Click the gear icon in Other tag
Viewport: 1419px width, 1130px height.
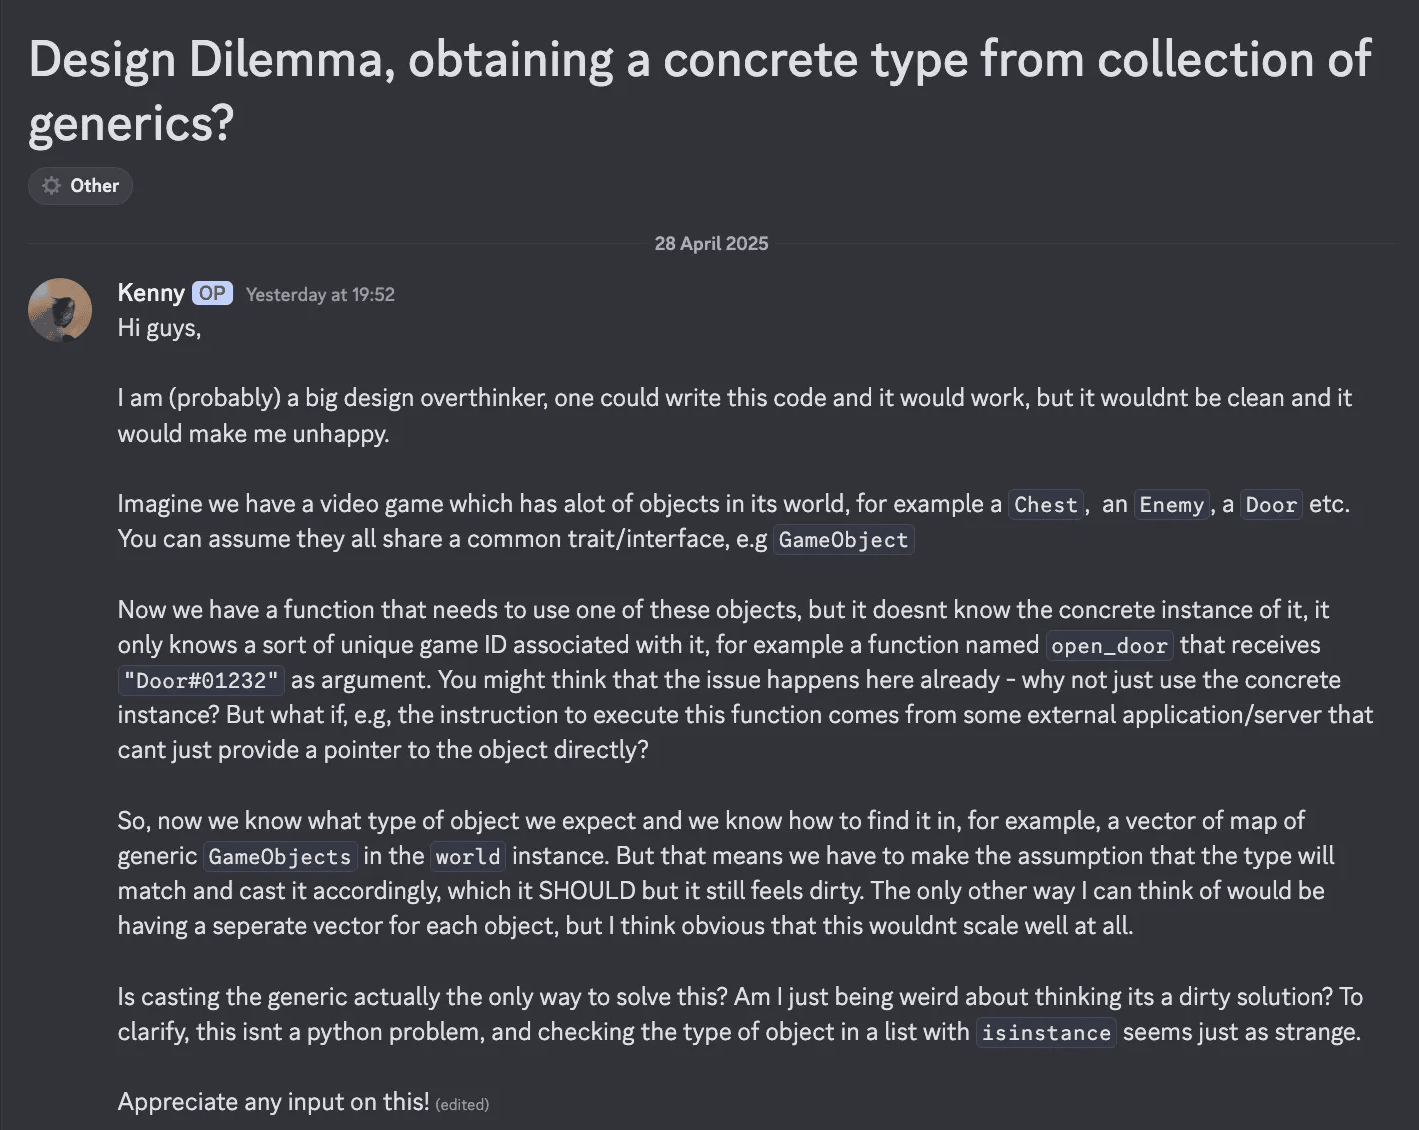click(x=51, y=186)
